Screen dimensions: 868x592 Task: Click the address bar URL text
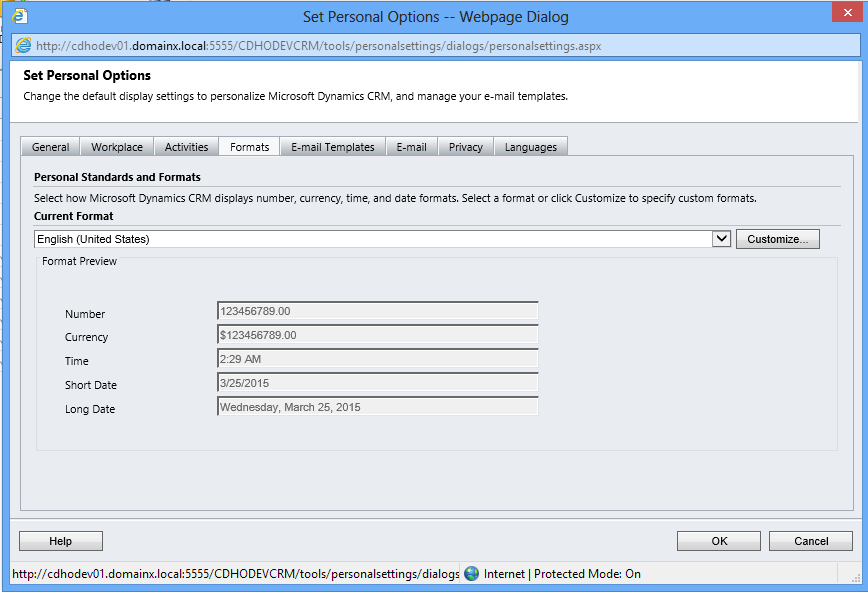click(x=318, y=46)
